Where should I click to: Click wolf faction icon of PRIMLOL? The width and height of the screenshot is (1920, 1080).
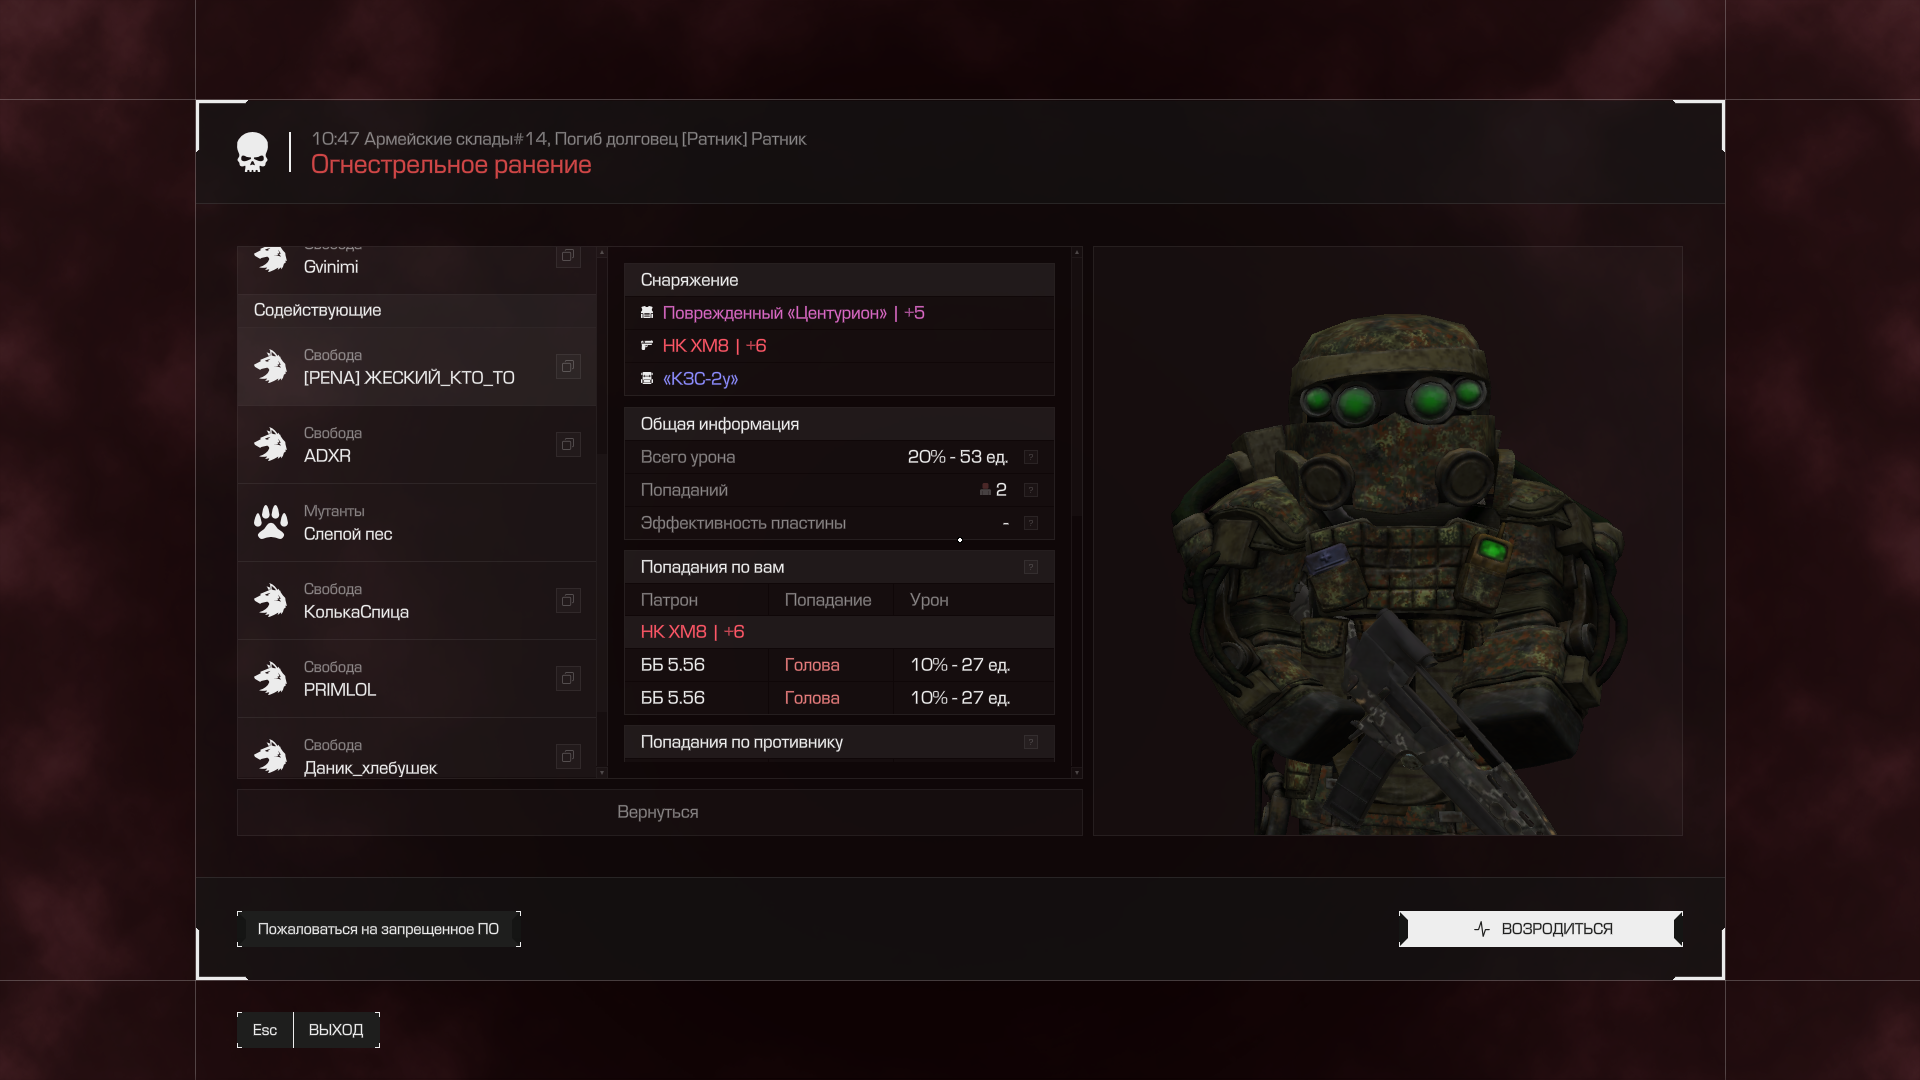click(270, 678)
